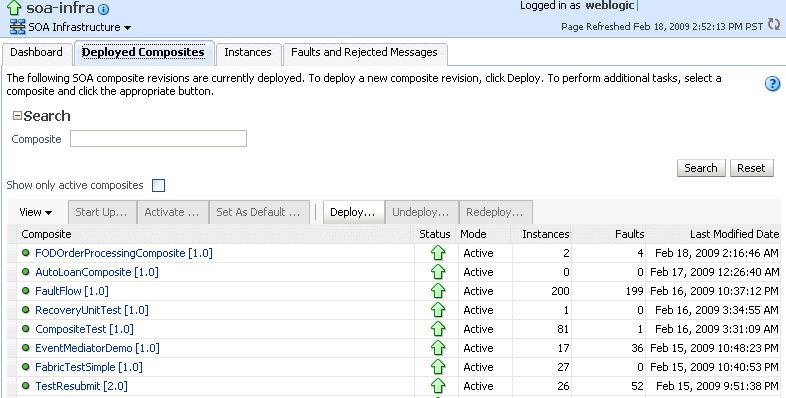
Task: Click status arrow for FaultFlow row
Action: pyautogui.click(x=438, y=291)
